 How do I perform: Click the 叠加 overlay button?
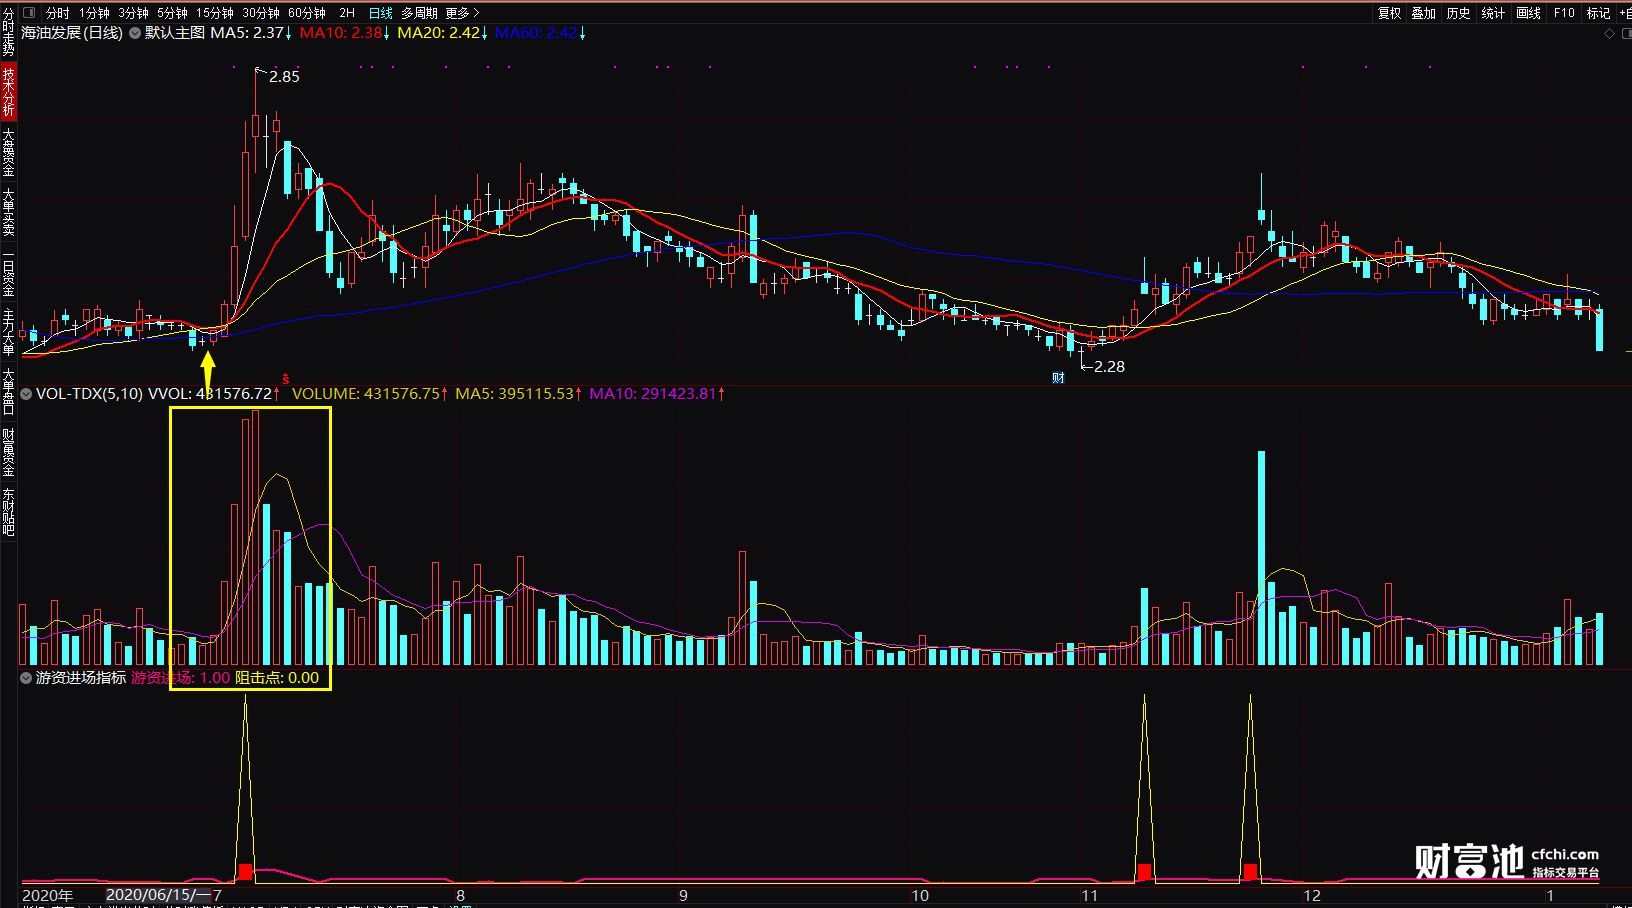click(x=1424, y=13)
